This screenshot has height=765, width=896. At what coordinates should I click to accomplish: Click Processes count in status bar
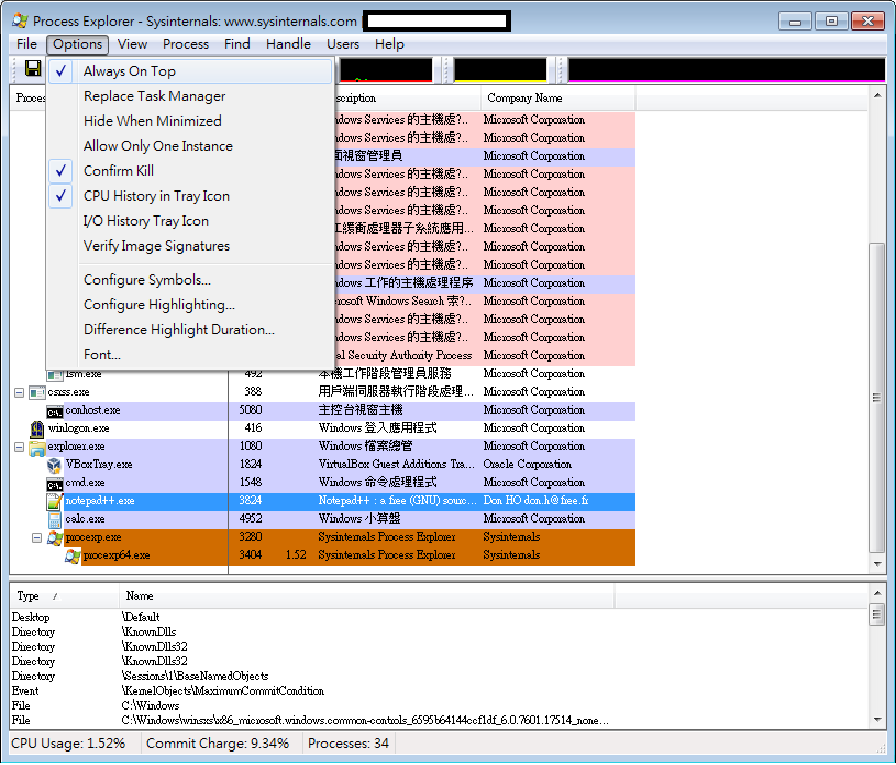(x=348, y=744)
